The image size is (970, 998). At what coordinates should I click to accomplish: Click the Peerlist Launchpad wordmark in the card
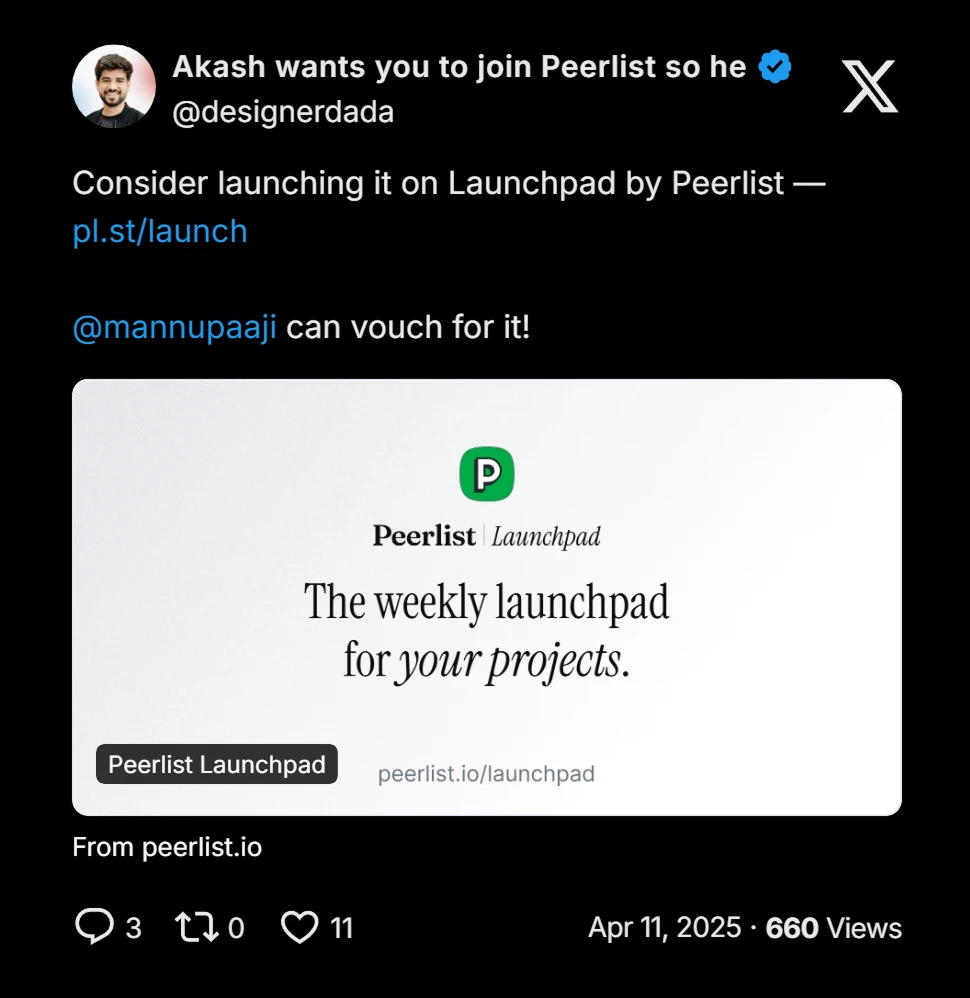[486, 536]
